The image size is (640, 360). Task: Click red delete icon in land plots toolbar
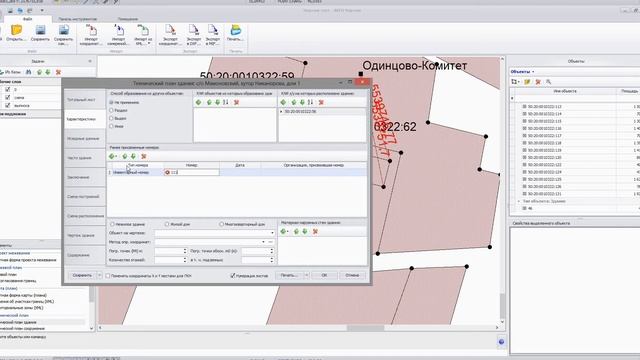[321, 102]
